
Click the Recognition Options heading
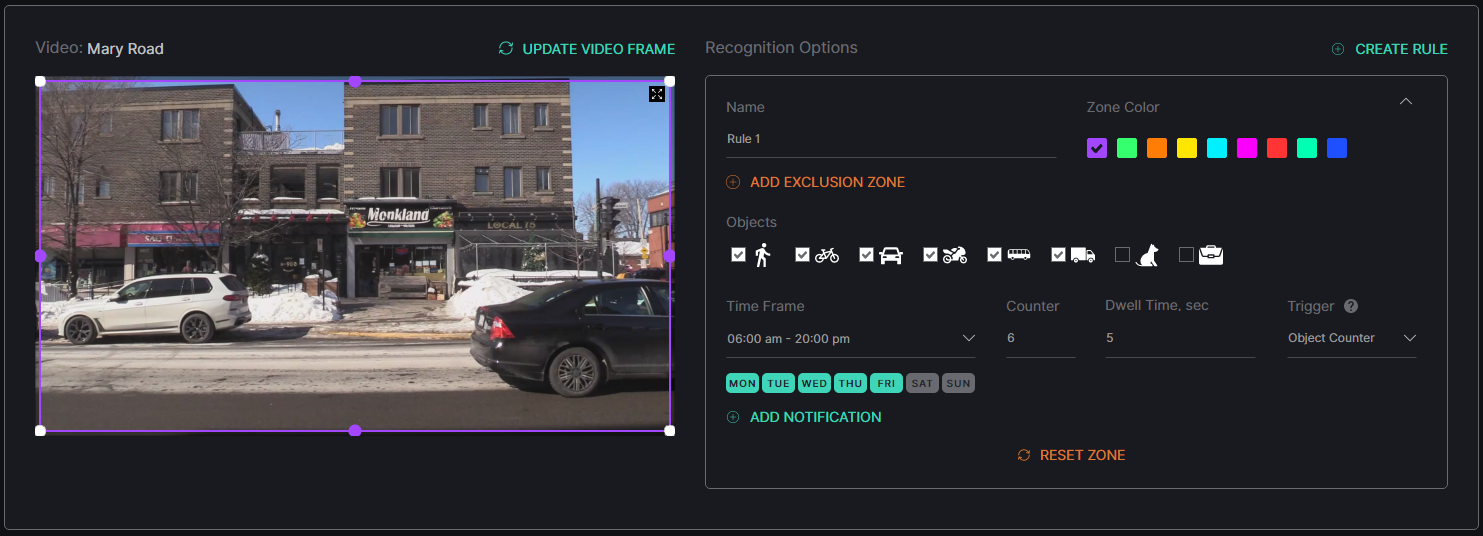(x=781, y=48)
